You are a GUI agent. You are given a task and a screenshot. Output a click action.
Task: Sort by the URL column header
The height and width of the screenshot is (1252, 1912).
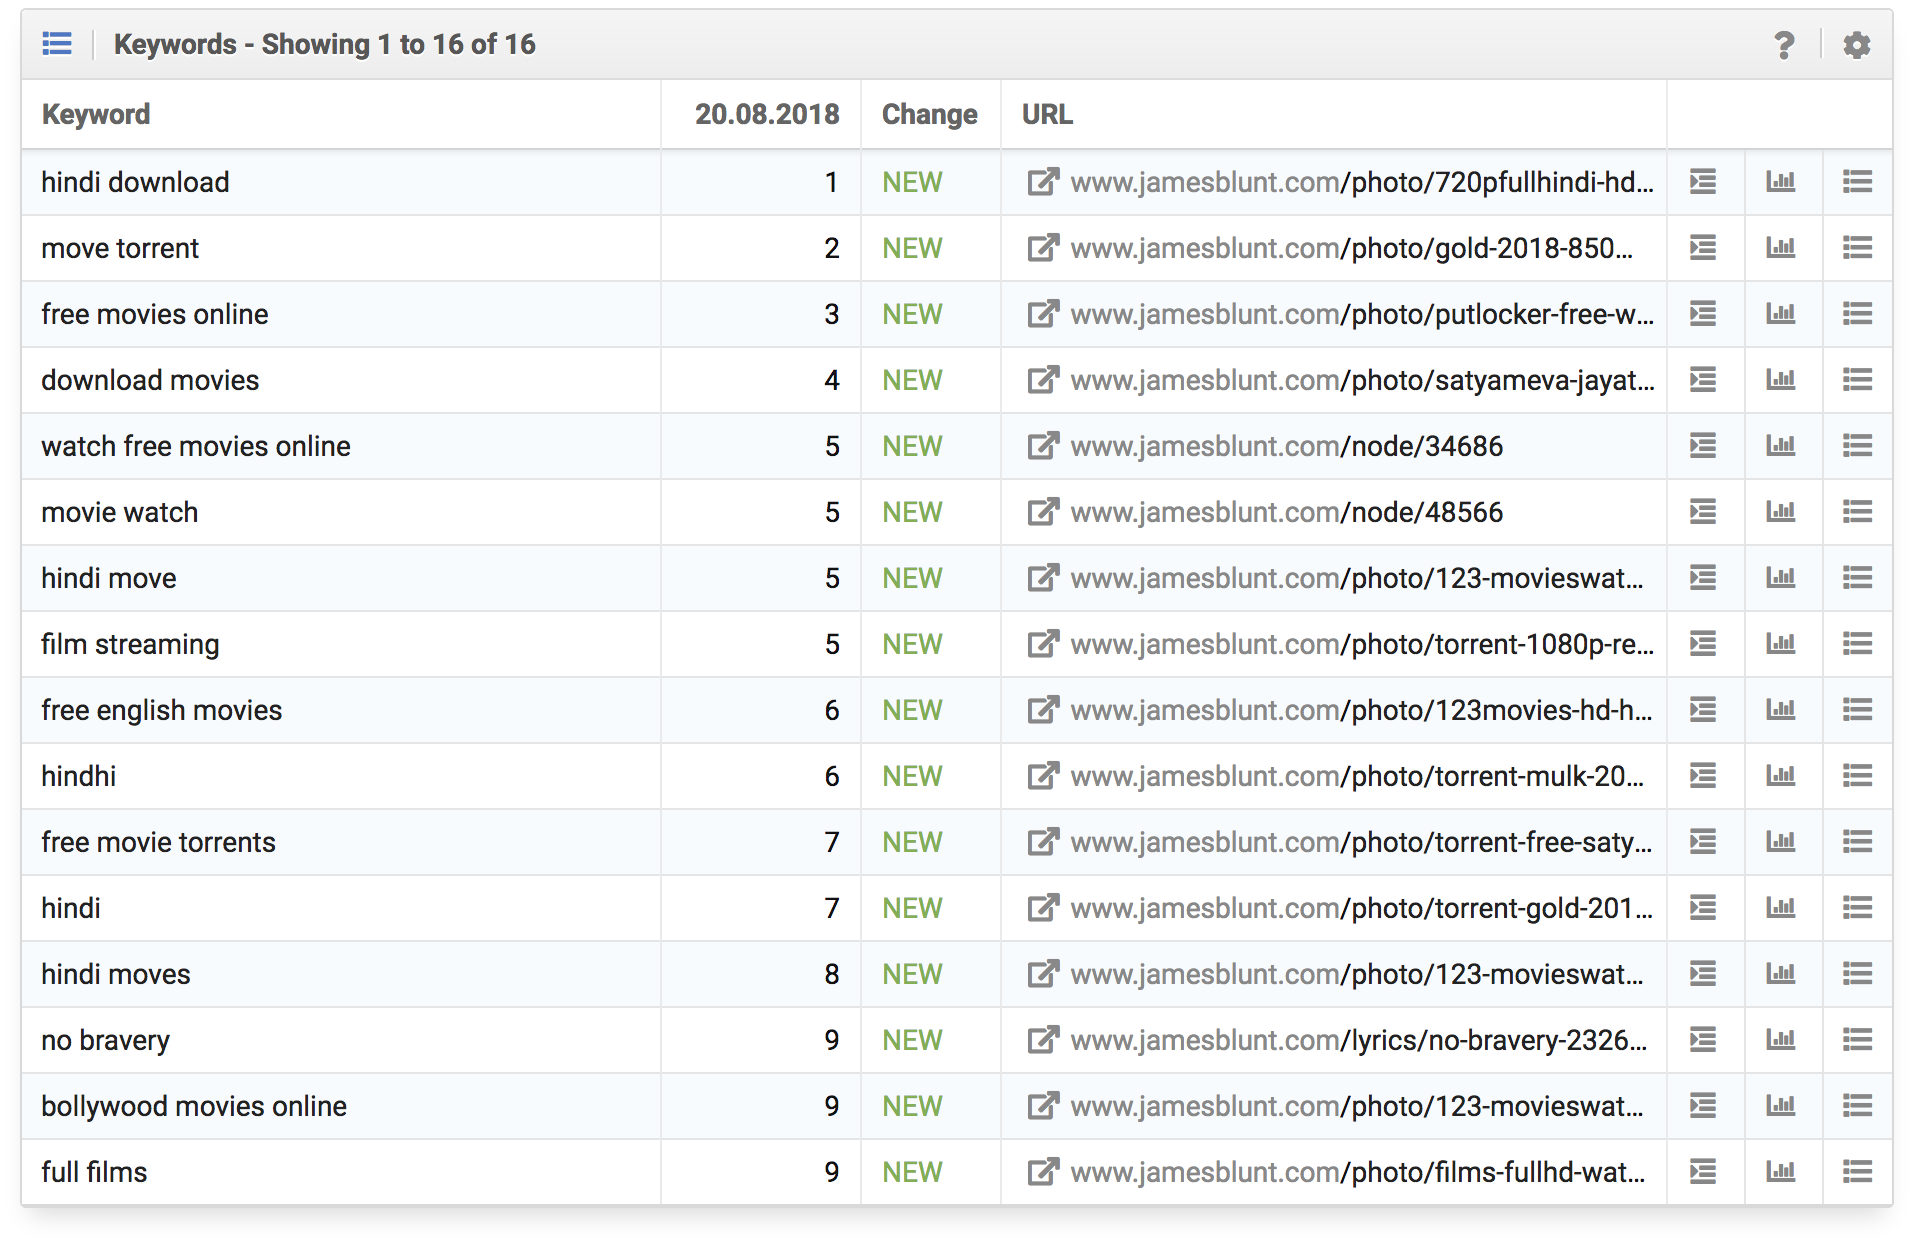point(1047,114)
